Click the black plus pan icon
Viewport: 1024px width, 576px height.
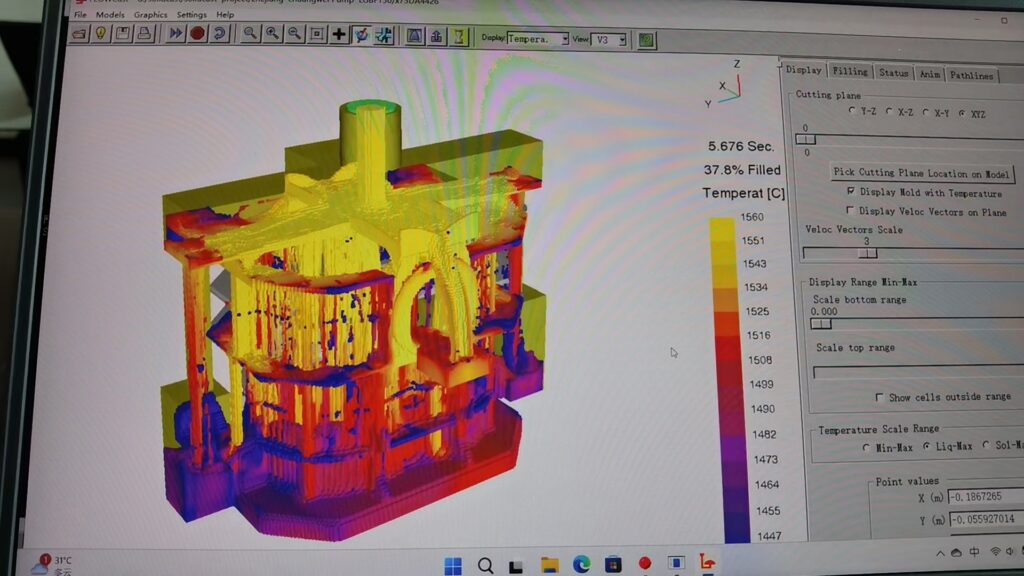339,35
